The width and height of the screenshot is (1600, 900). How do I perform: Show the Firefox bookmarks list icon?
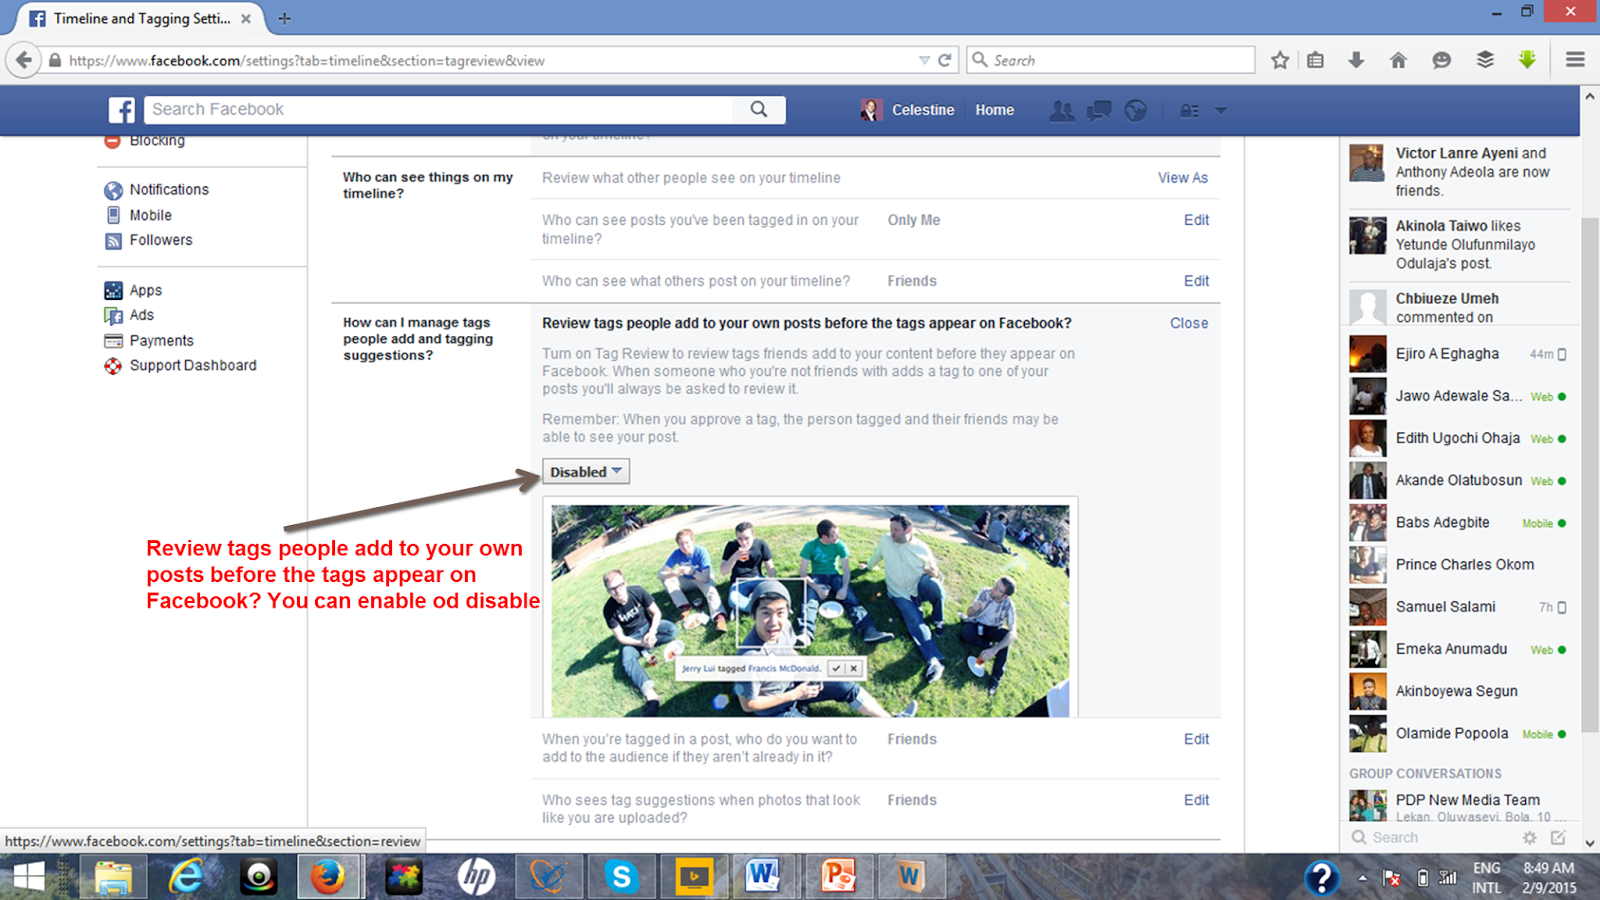point(1316,60)
